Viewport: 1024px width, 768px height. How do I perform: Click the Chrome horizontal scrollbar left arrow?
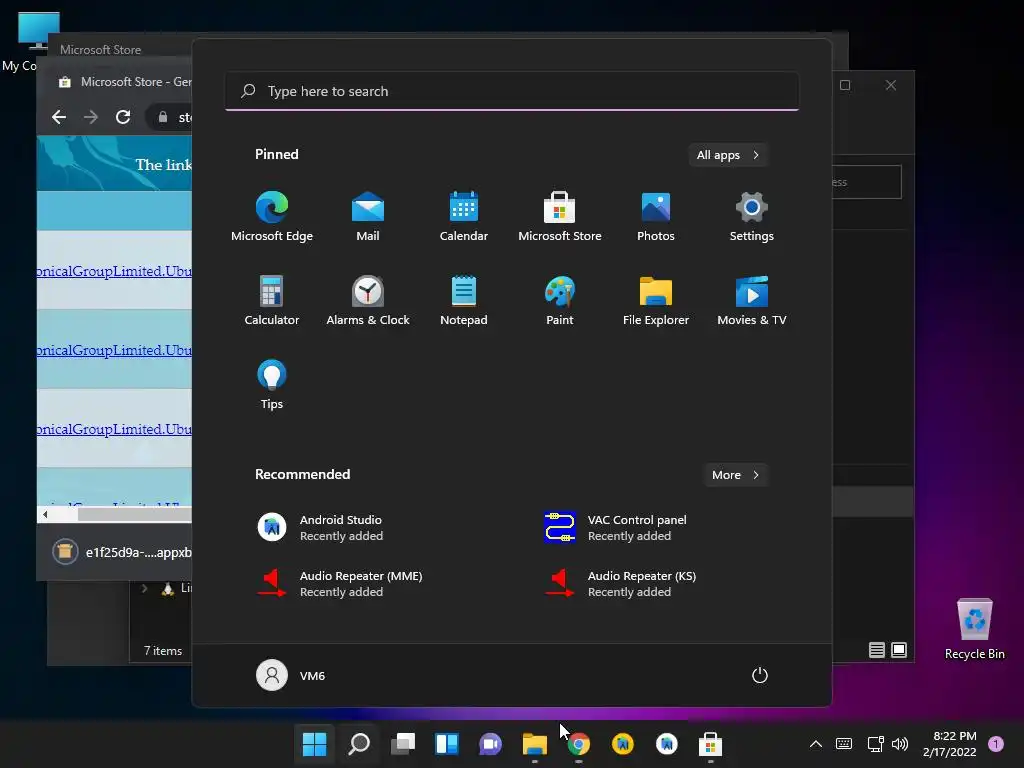[45, 515]
